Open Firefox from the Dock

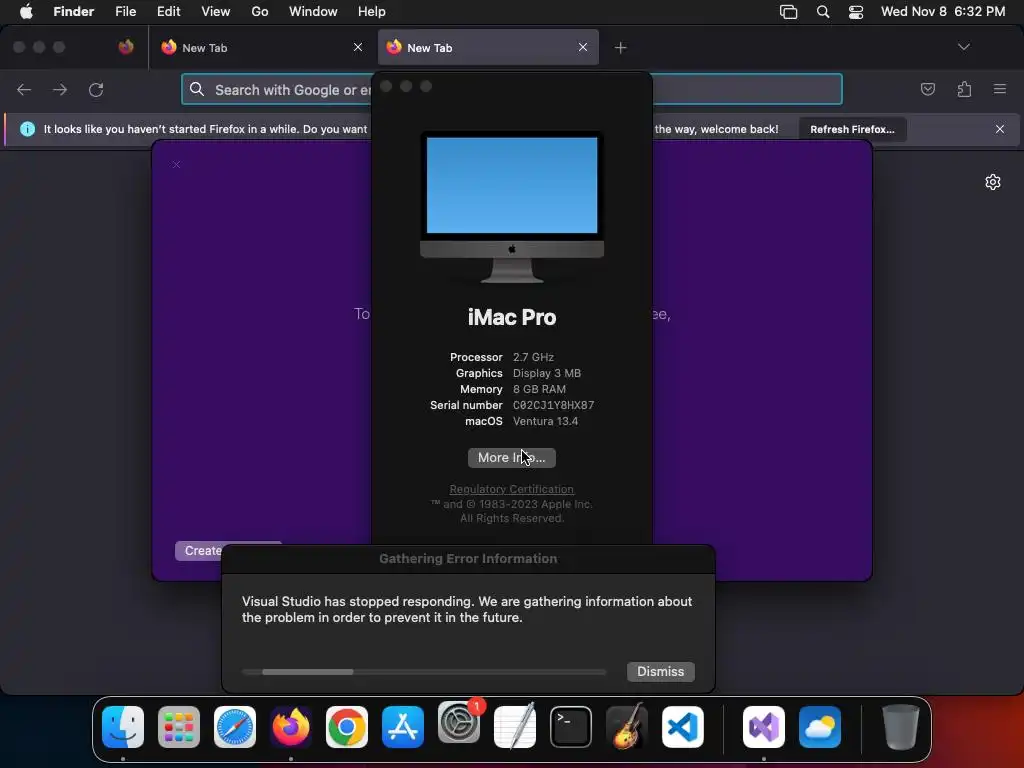(x=291, y=726)
